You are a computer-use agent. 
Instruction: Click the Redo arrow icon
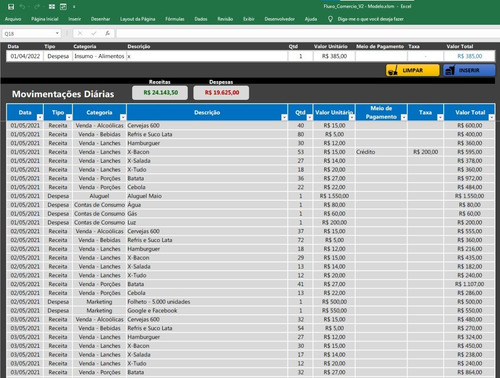click(x=37, y=7)
